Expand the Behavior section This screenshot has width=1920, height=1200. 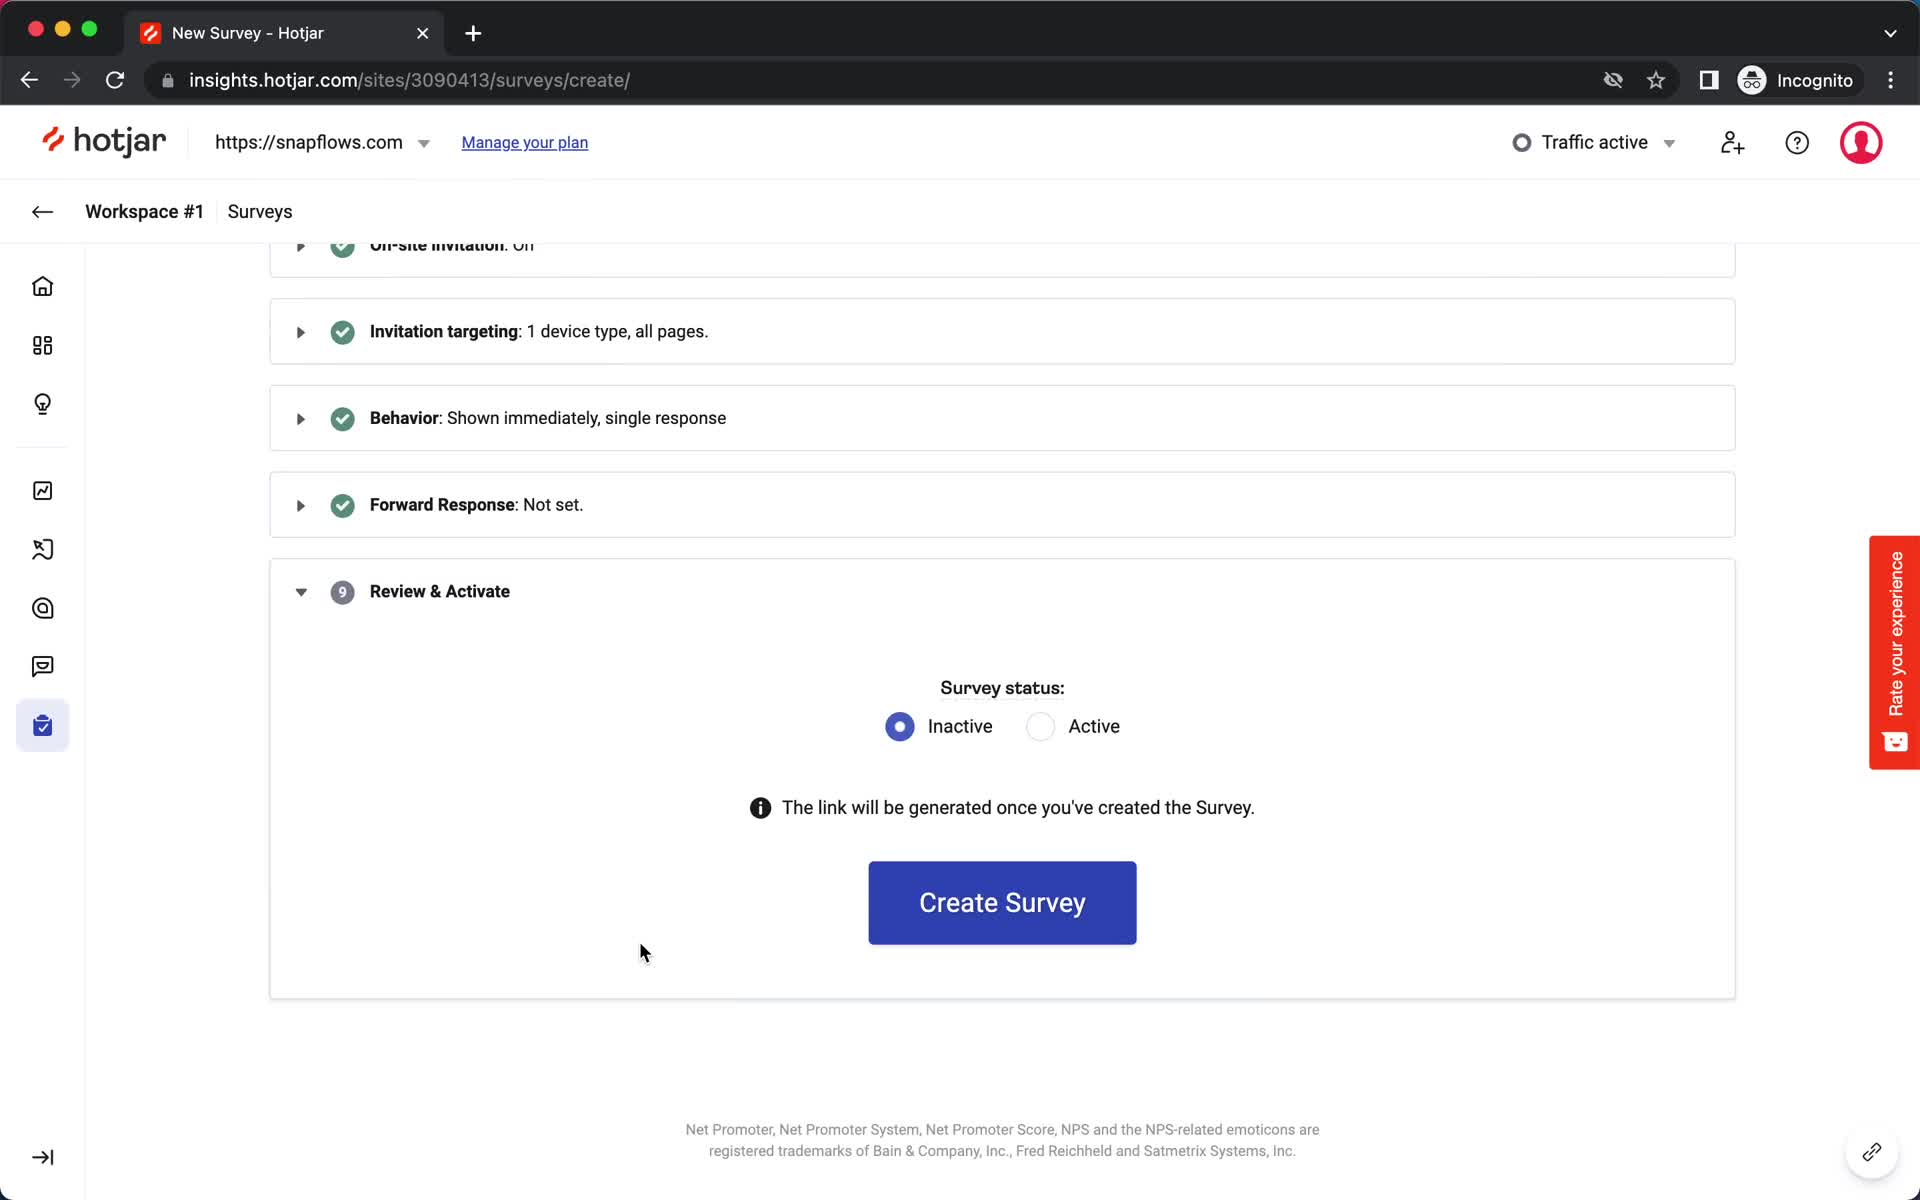pyautogui.click(x=300, y=418)
